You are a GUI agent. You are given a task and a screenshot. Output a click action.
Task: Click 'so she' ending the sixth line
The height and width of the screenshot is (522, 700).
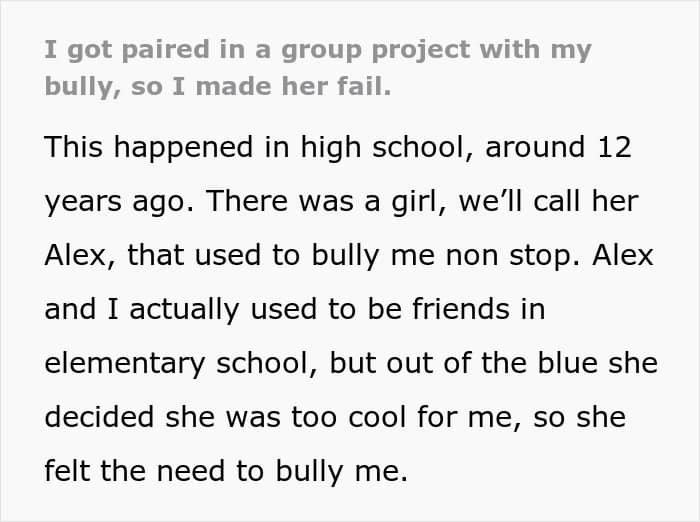[579, 418]
